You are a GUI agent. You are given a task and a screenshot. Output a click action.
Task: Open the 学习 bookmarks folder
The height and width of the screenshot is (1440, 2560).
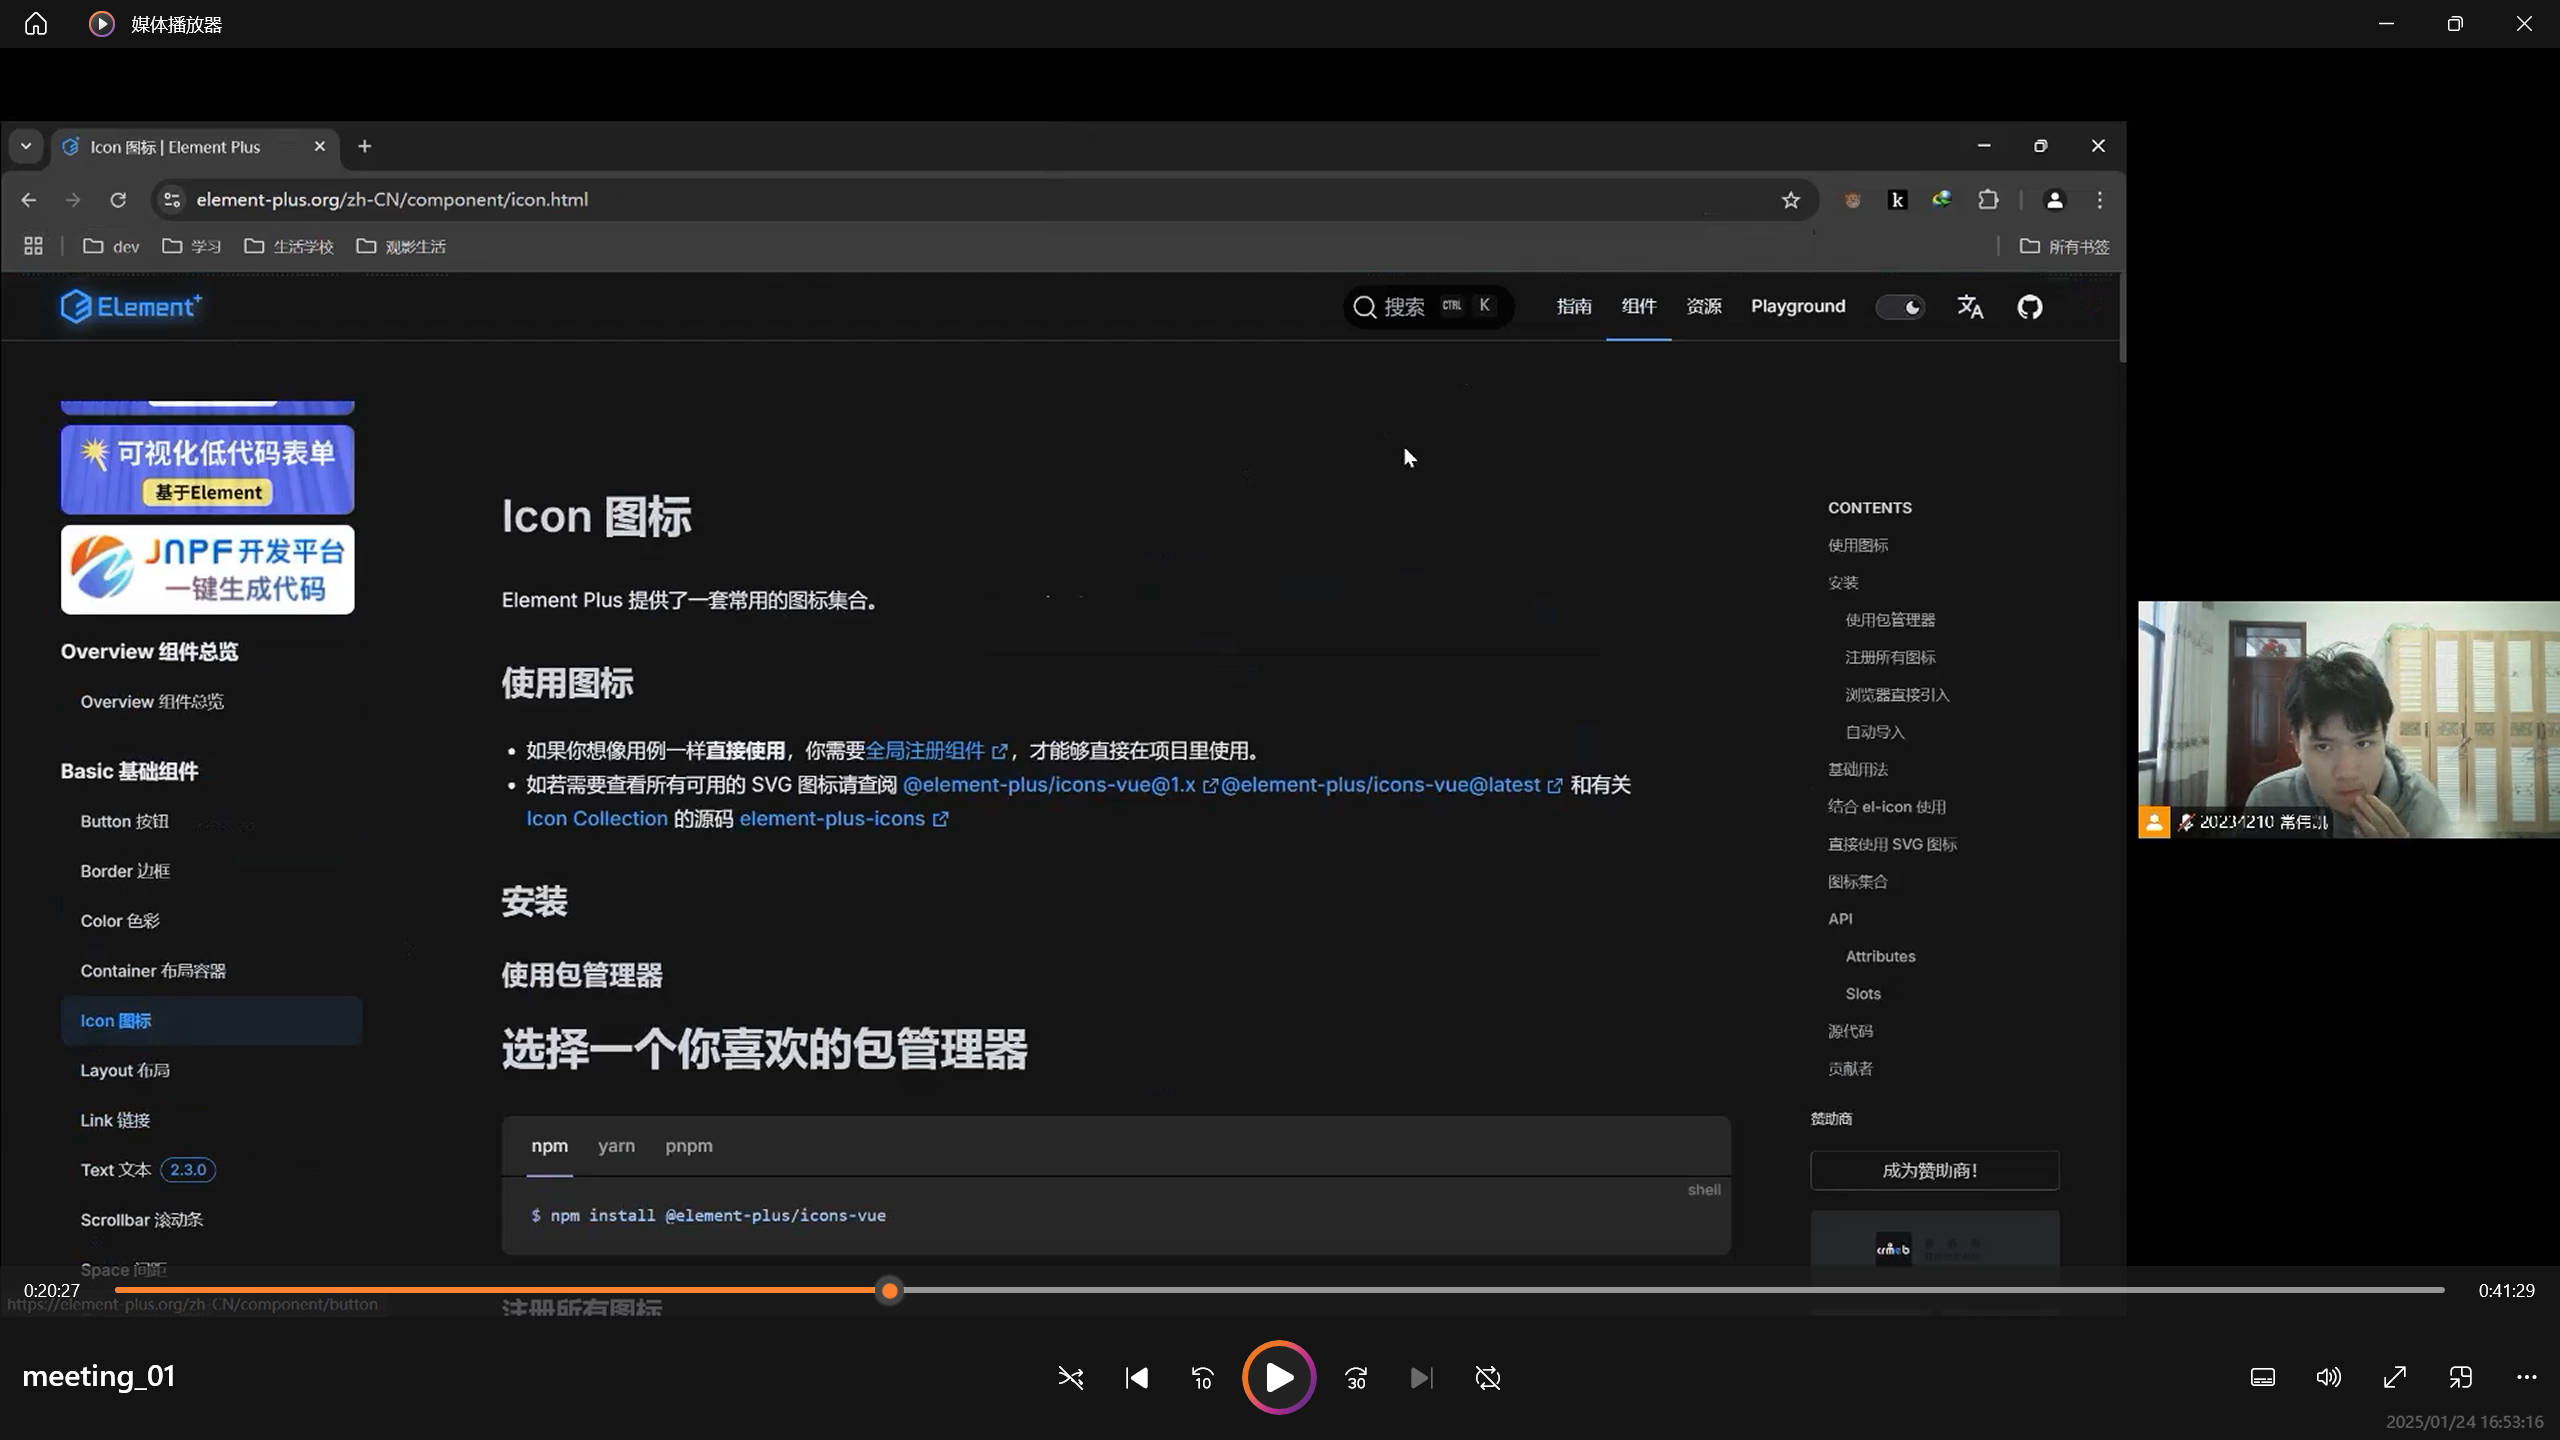click(192, 246)
